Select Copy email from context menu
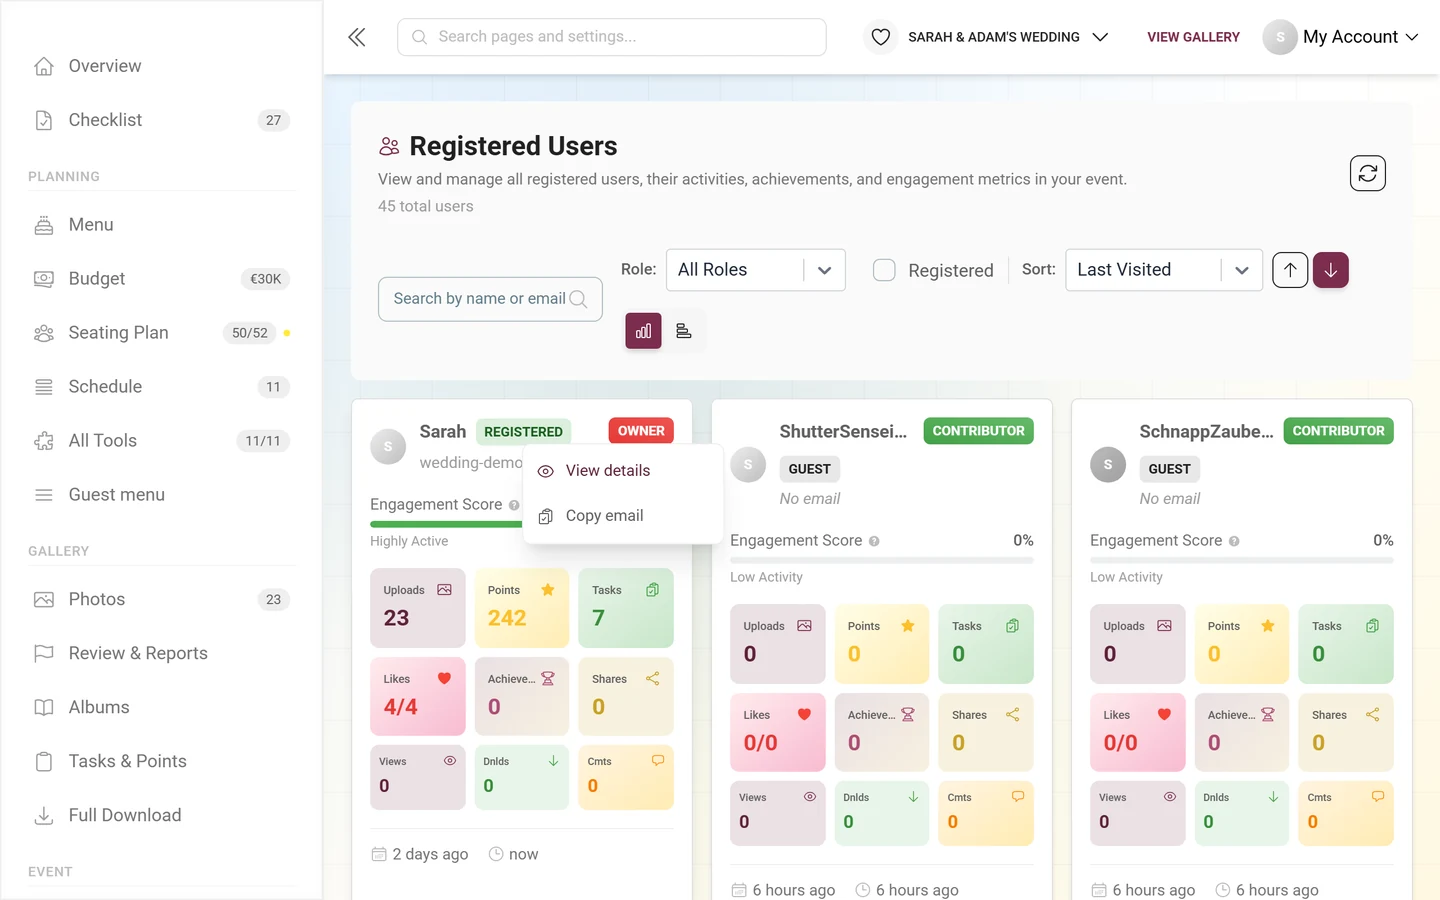 pyautogui.click(x=622, y=516)
